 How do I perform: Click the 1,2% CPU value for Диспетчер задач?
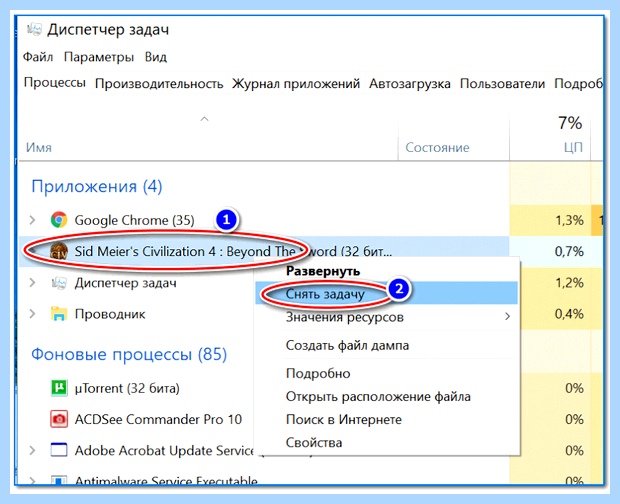[569, 283]
